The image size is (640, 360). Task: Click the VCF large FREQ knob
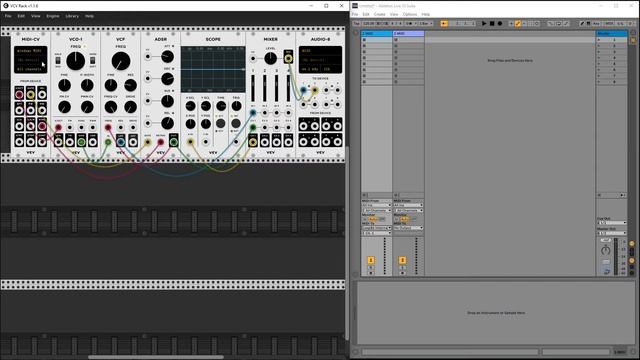121,61
